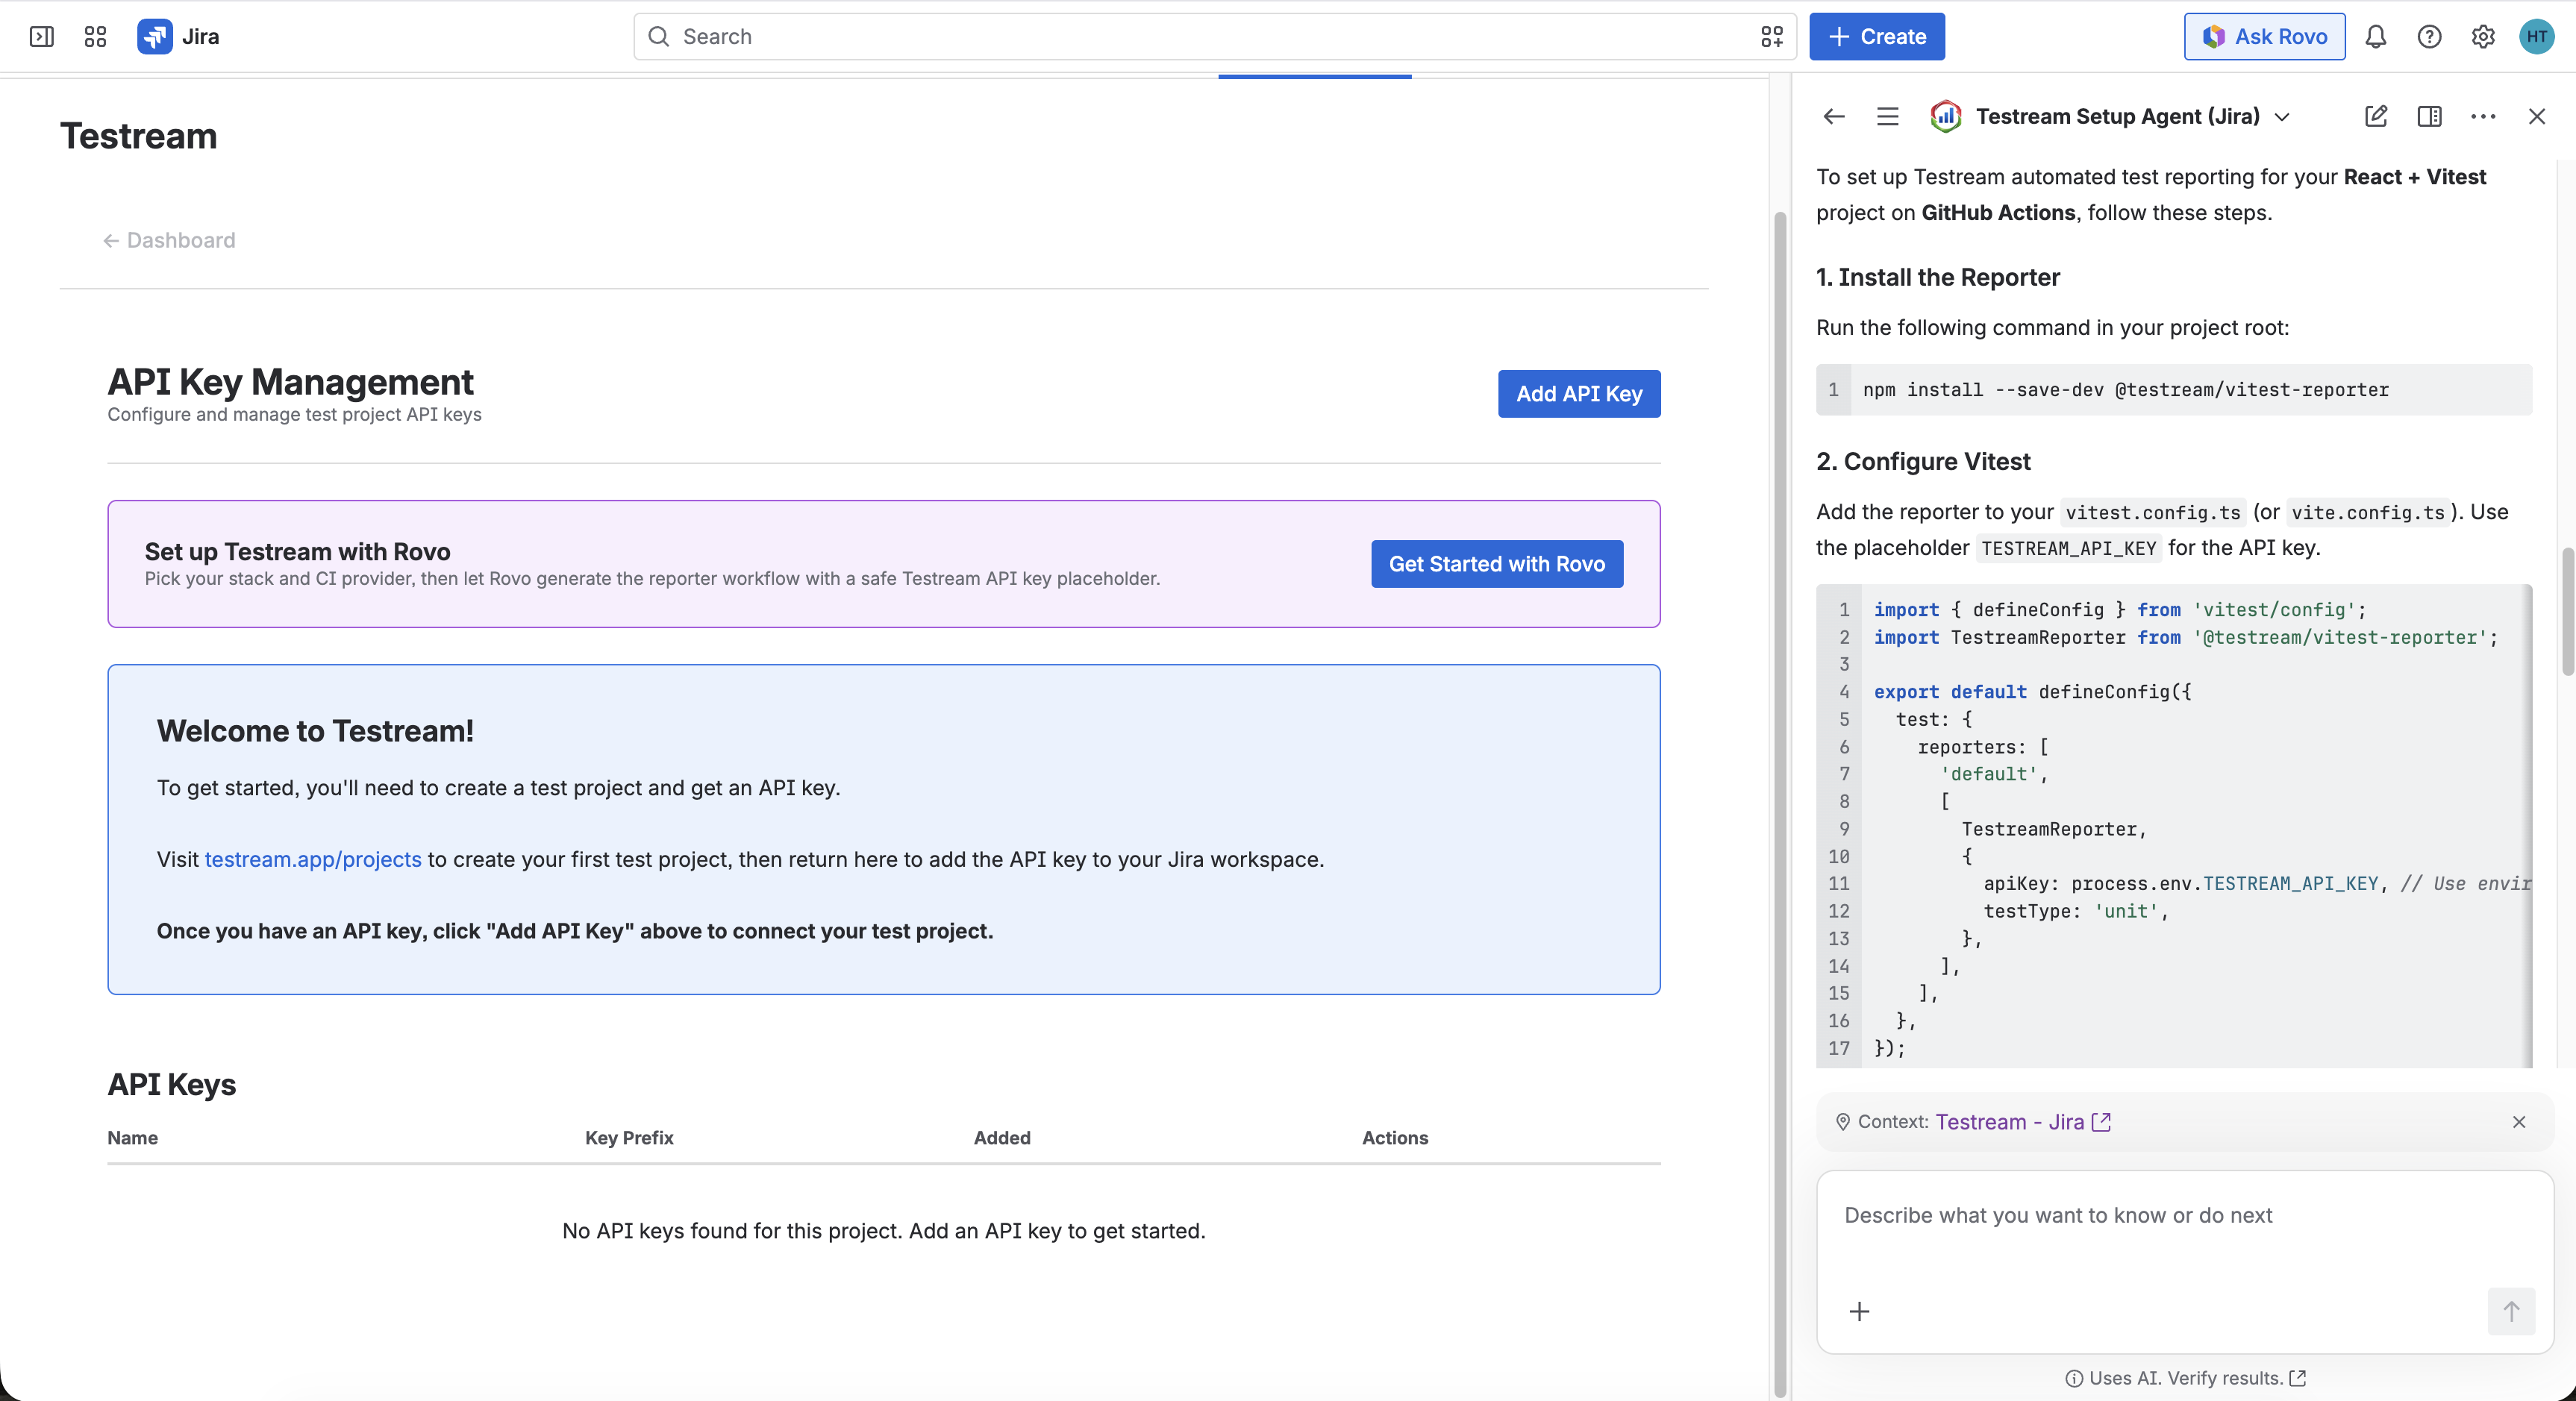Click the send arrow button
Viewport: 2576px width, 1401px height.
click(x=2511, y=1311)
